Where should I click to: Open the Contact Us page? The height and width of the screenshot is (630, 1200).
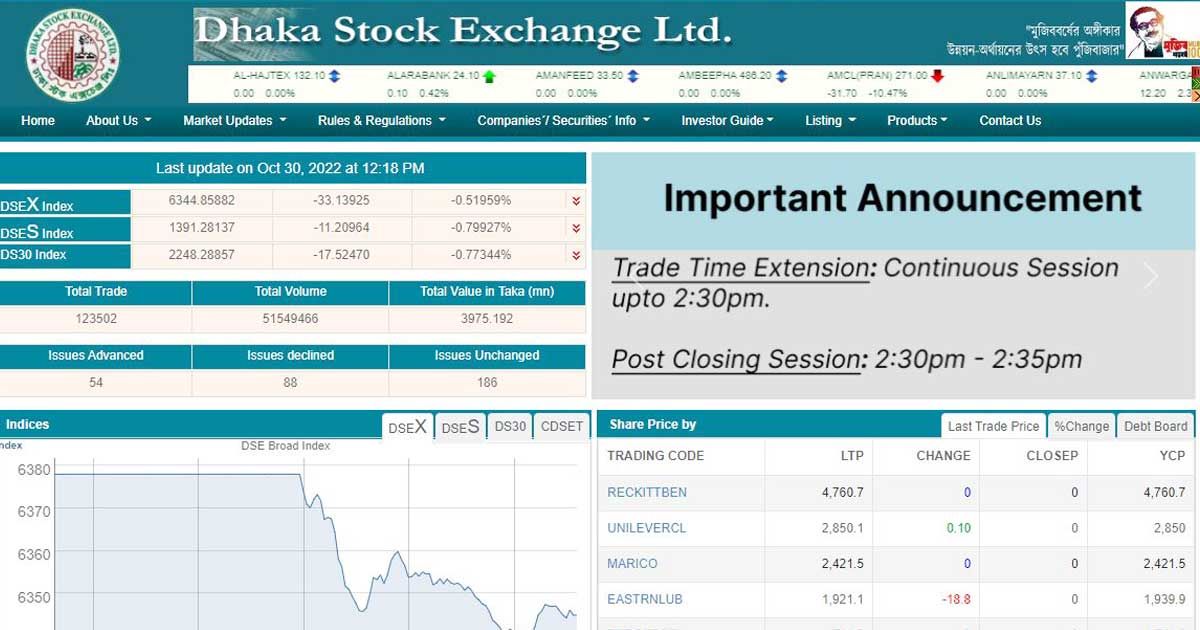pyautogui.click(x=1010, y=120)
